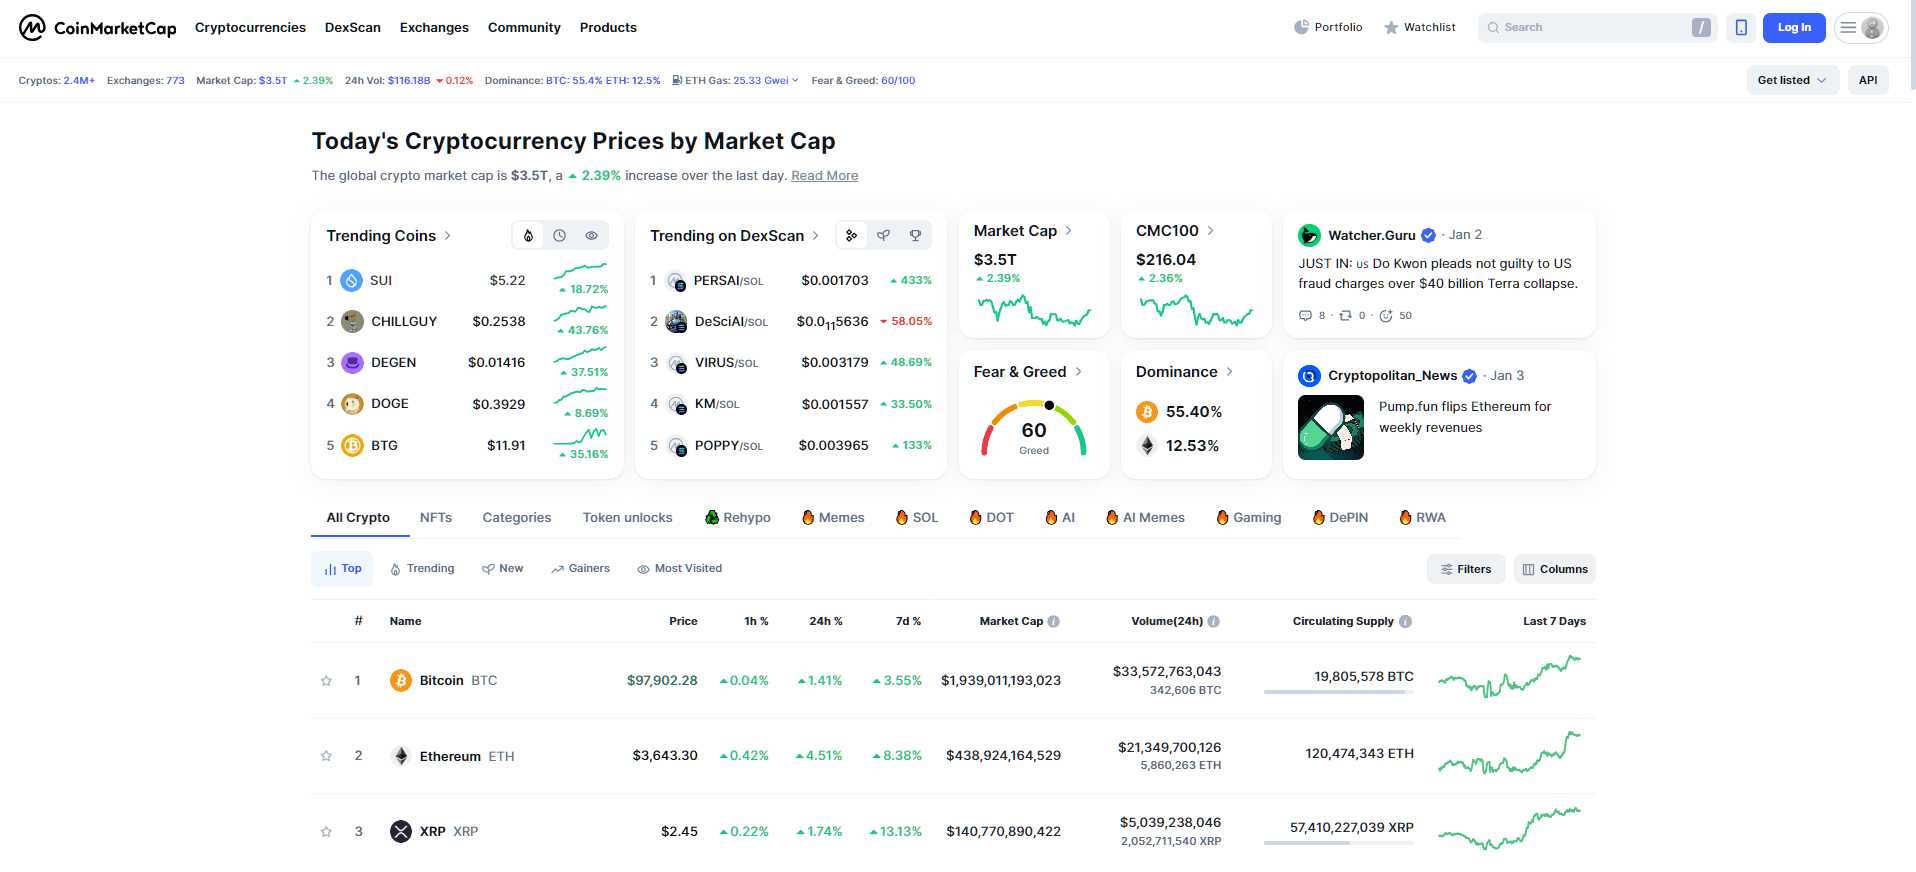Image resolution: width=1916 pixels, height=872 pixels.
Task: Select fire icon in Trending Coins
Action: tap(528, 236)
